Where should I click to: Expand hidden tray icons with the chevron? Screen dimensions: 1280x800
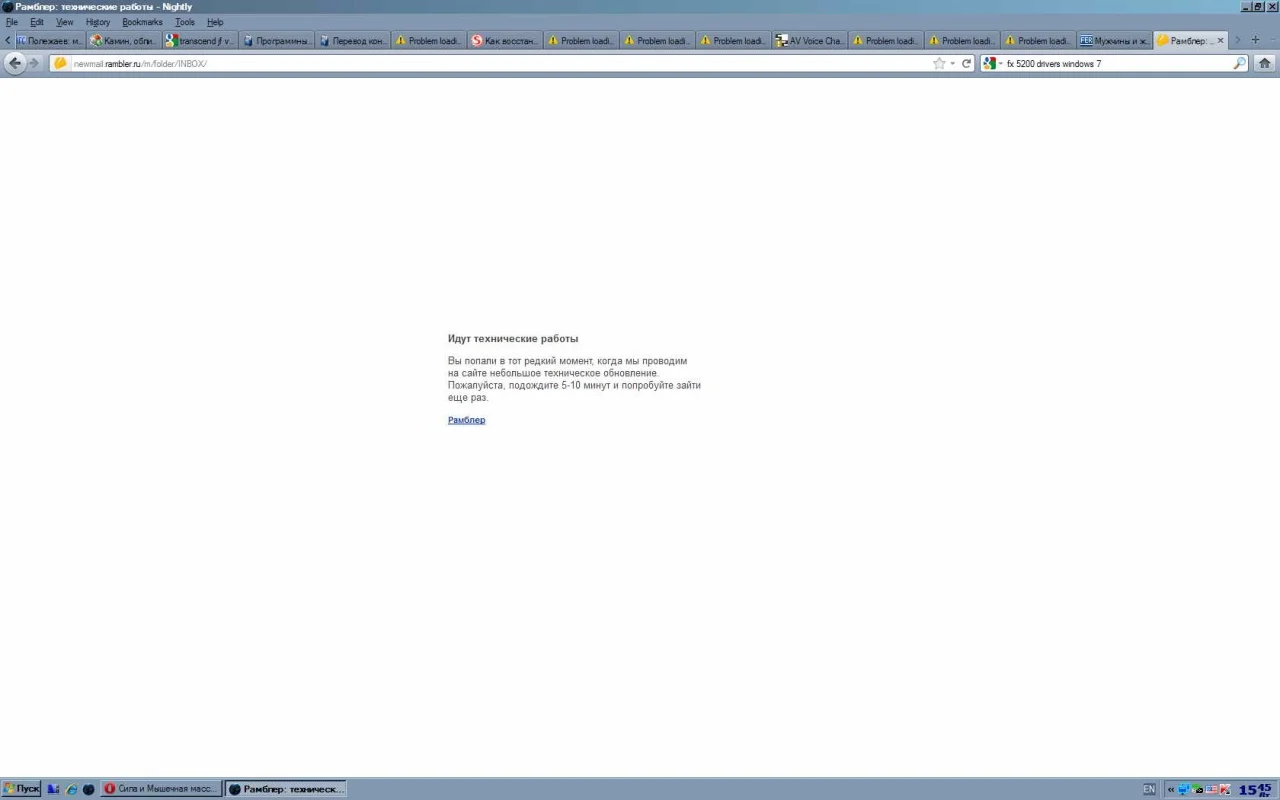tap(1171, 789)
